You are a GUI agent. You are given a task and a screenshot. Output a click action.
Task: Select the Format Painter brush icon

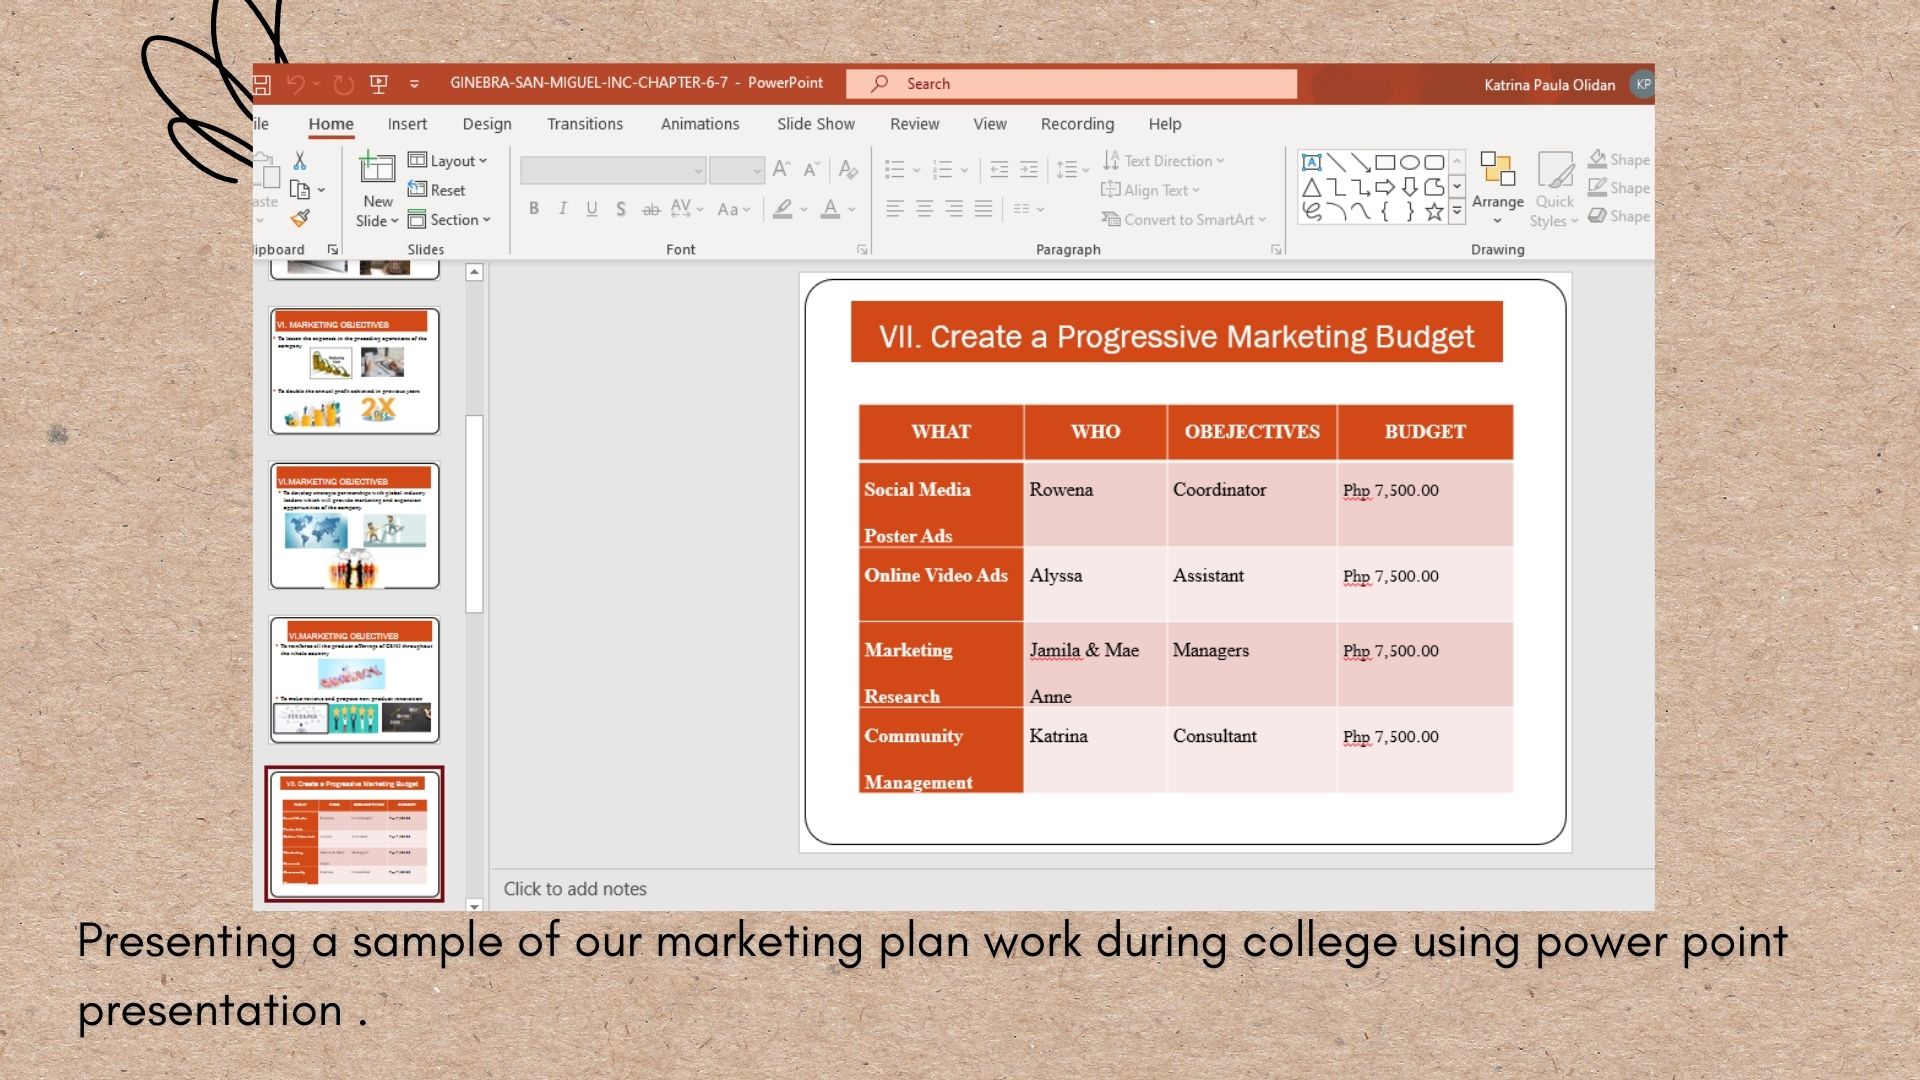300,218
